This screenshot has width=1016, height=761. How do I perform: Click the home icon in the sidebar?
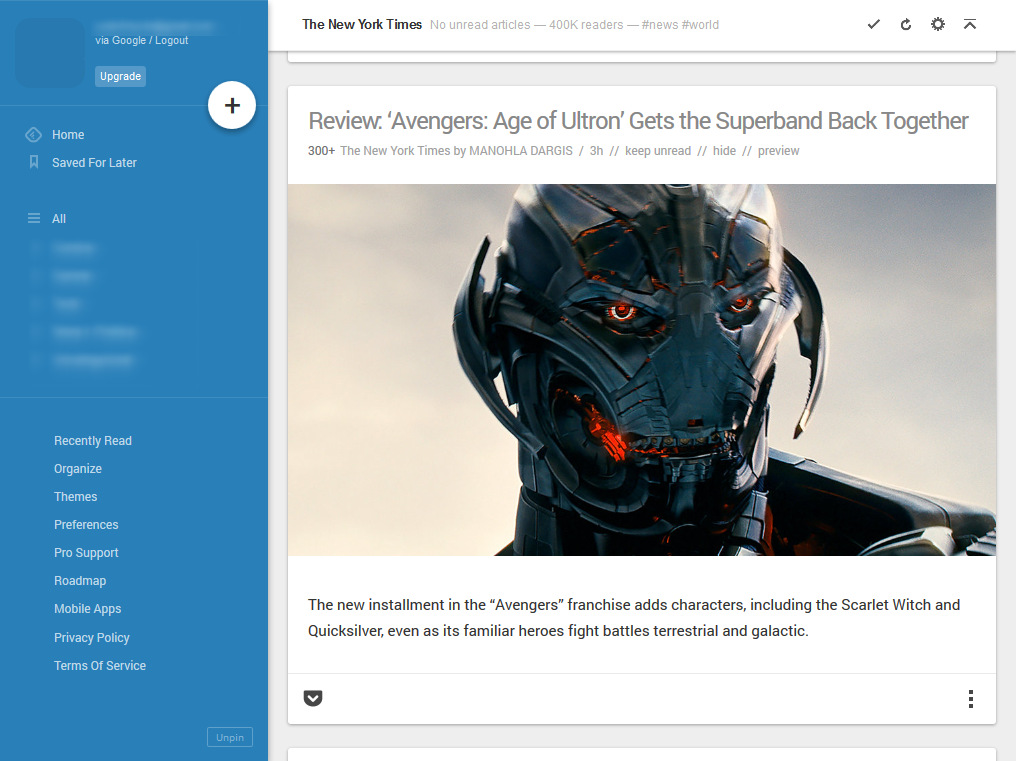34,134
